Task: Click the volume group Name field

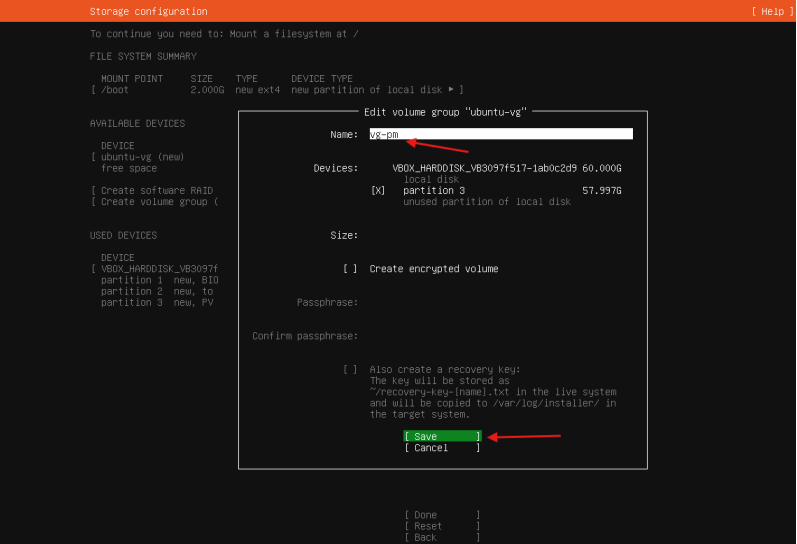Action: pos(500,134)
